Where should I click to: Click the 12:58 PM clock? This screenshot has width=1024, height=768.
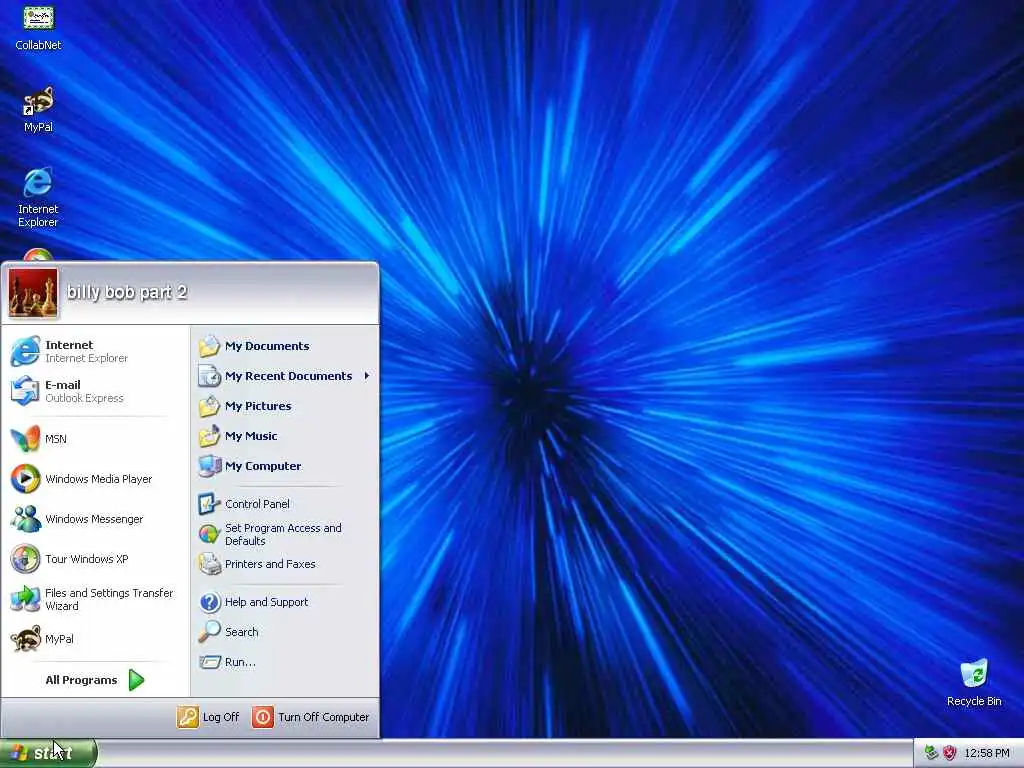pos(987,754)
